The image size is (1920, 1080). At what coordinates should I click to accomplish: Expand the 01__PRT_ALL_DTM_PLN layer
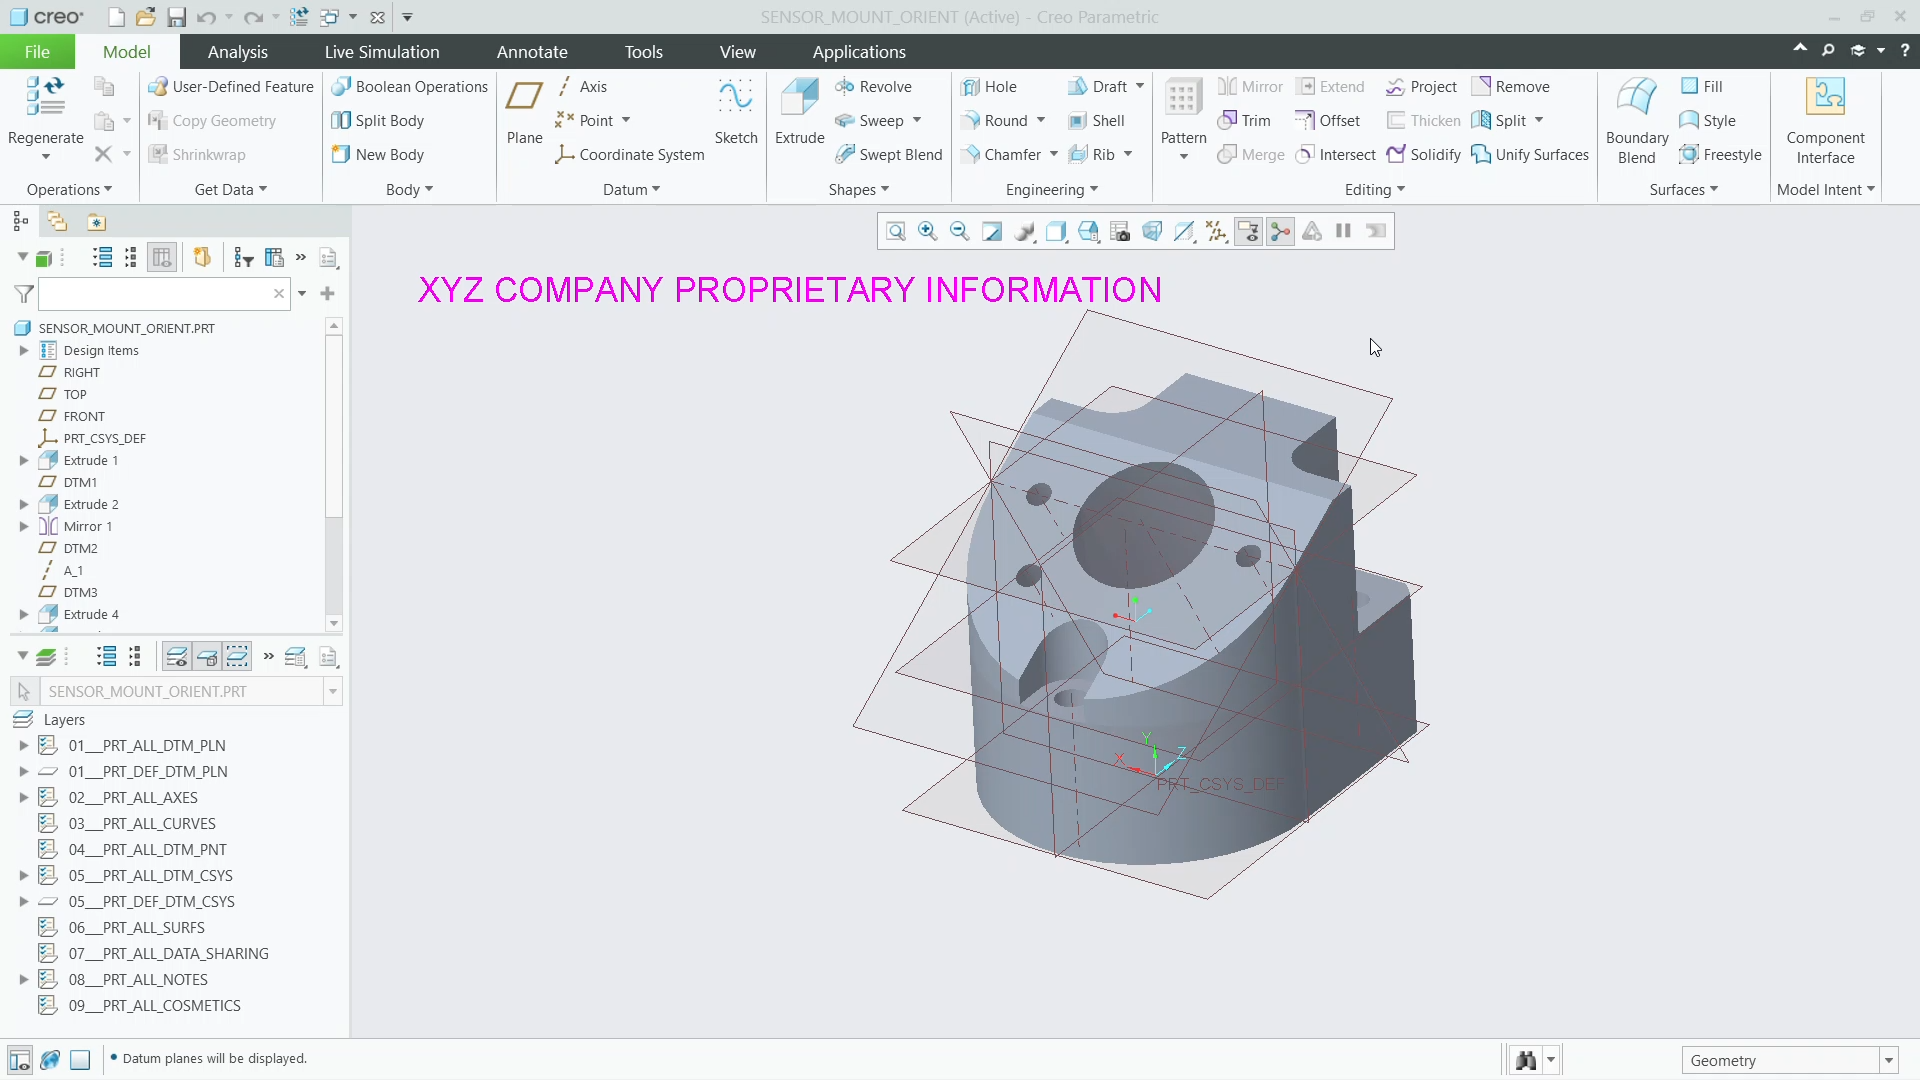click(x=24, y=745)
